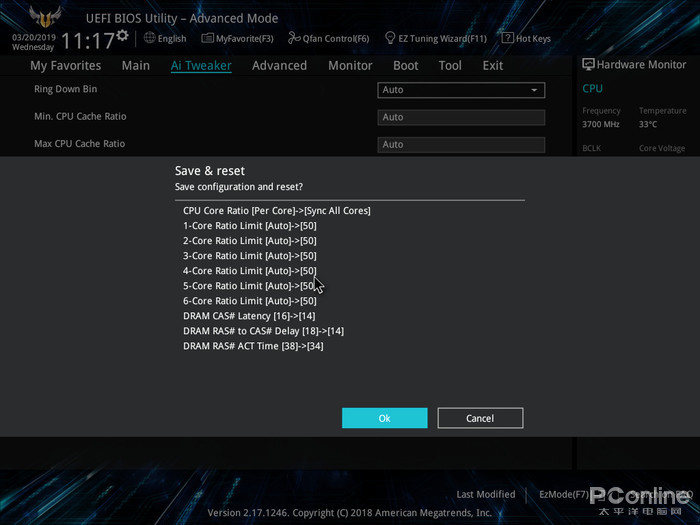The height and width of the screenshot is (525, 700).
Task: Click the MyFavorite folder icon
Action: [207, 38]
